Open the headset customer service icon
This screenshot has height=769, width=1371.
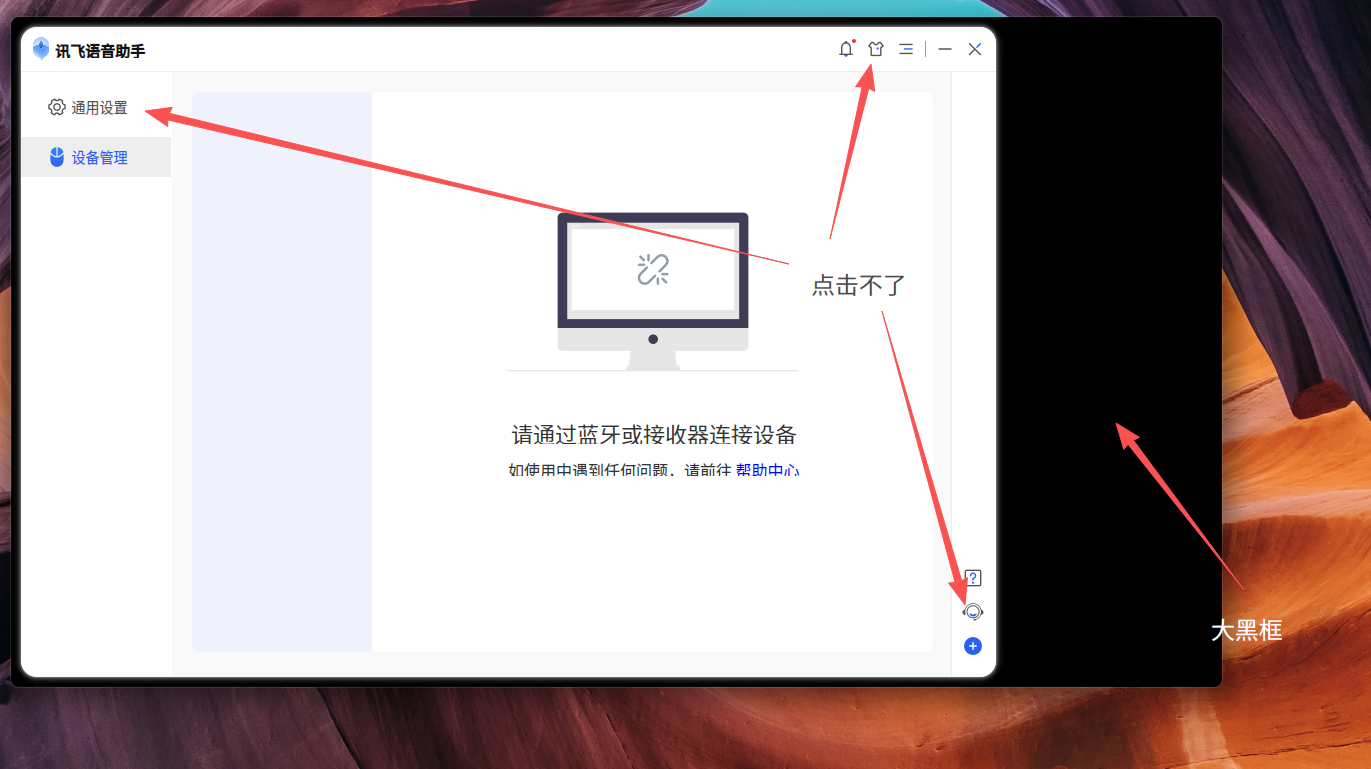pos(973,612)
